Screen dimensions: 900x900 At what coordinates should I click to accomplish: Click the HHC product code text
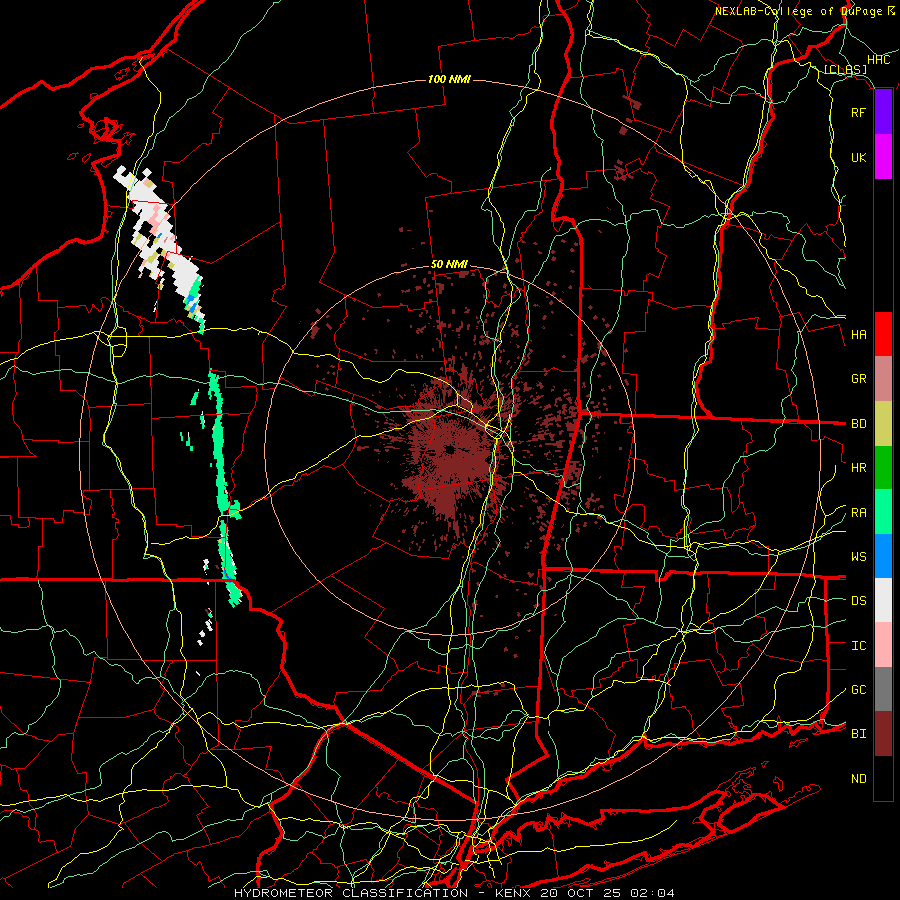[878, 60]
